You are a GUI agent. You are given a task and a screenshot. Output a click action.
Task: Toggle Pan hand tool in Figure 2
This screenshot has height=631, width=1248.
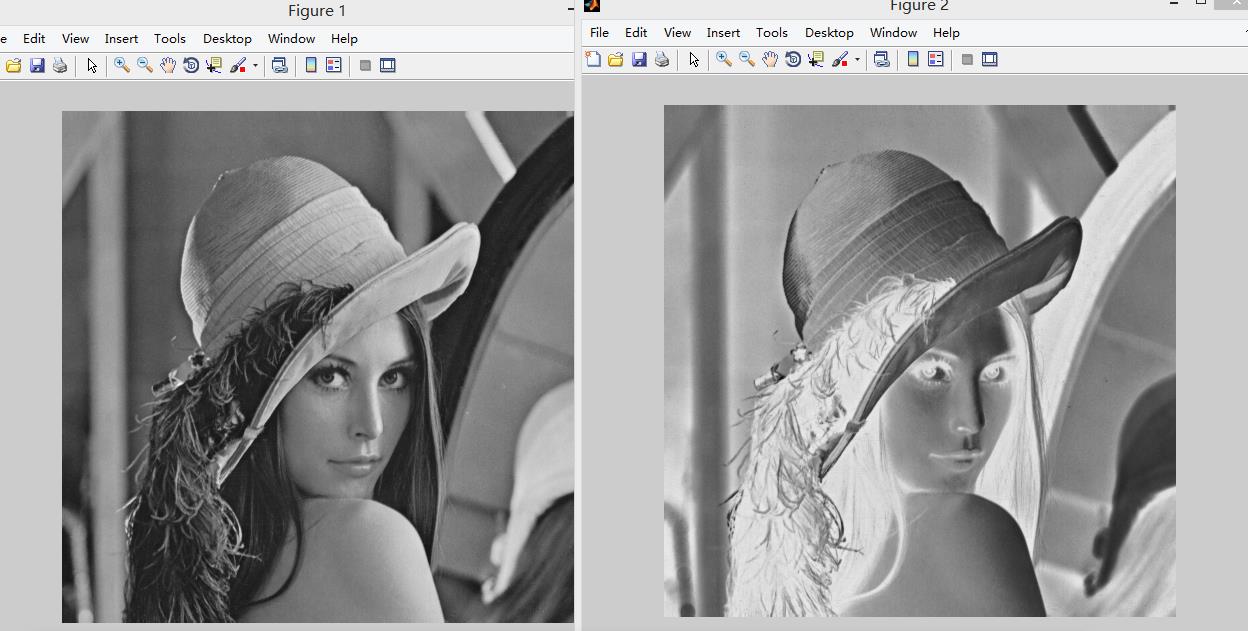(x=770, y=60)
